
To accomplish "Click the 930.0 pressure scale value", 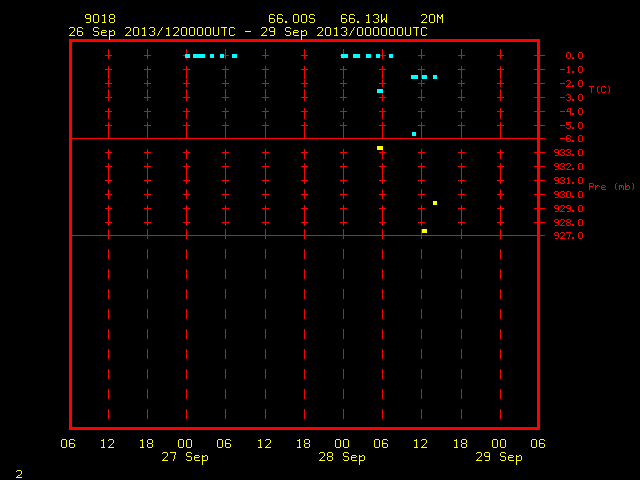I will [x=569, y=195].
